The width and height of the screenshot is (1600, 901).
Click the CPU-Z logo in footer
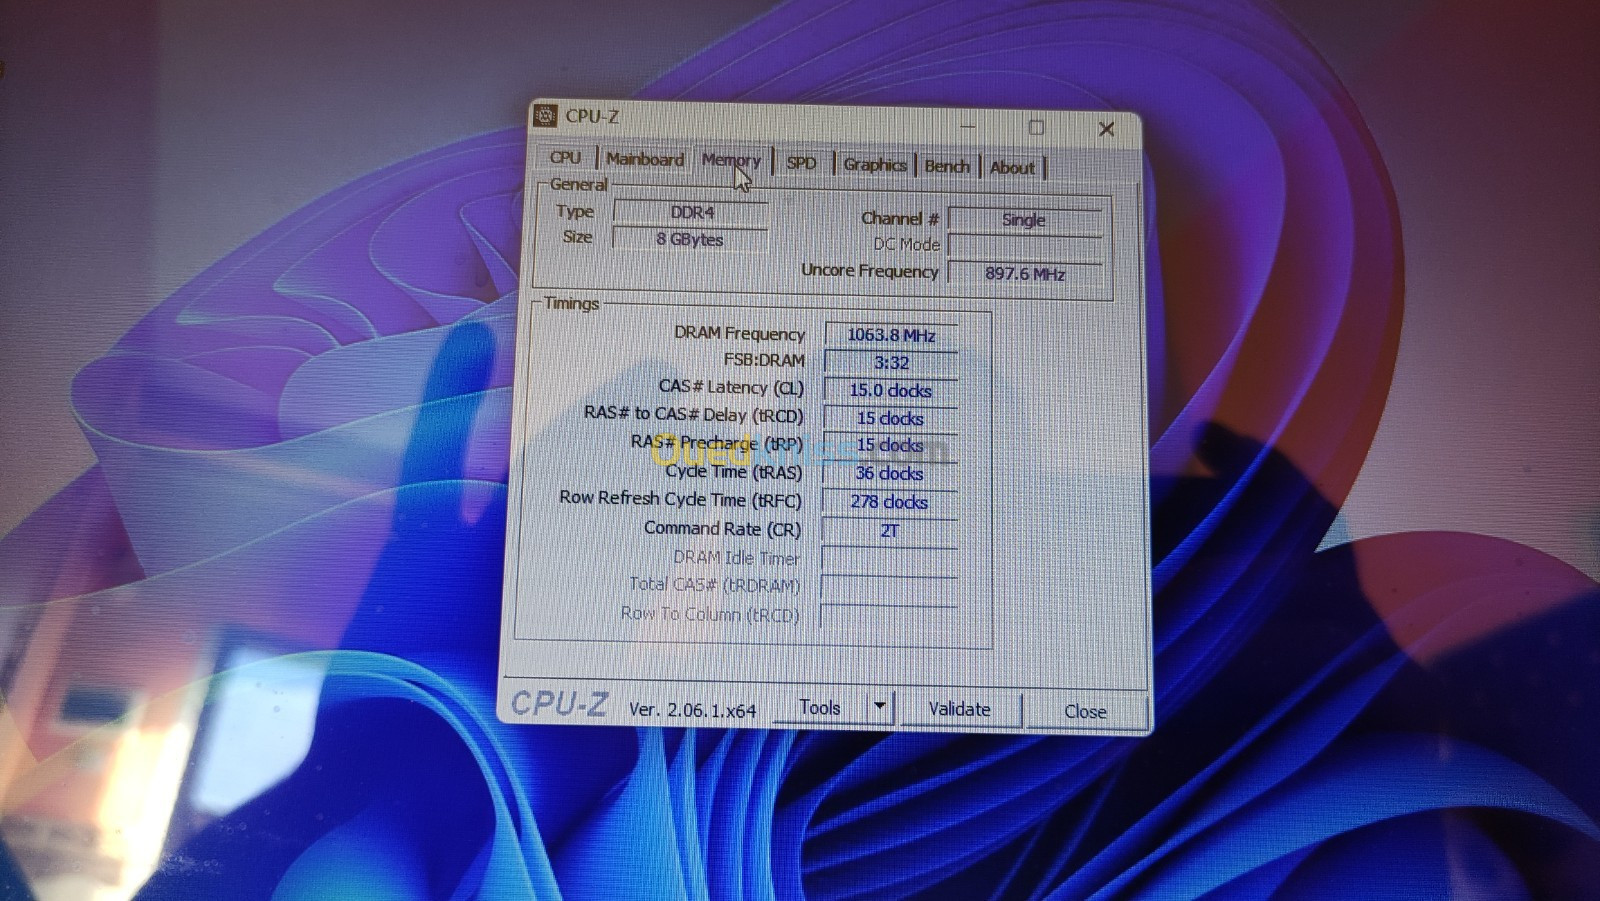tap(559, 704)
